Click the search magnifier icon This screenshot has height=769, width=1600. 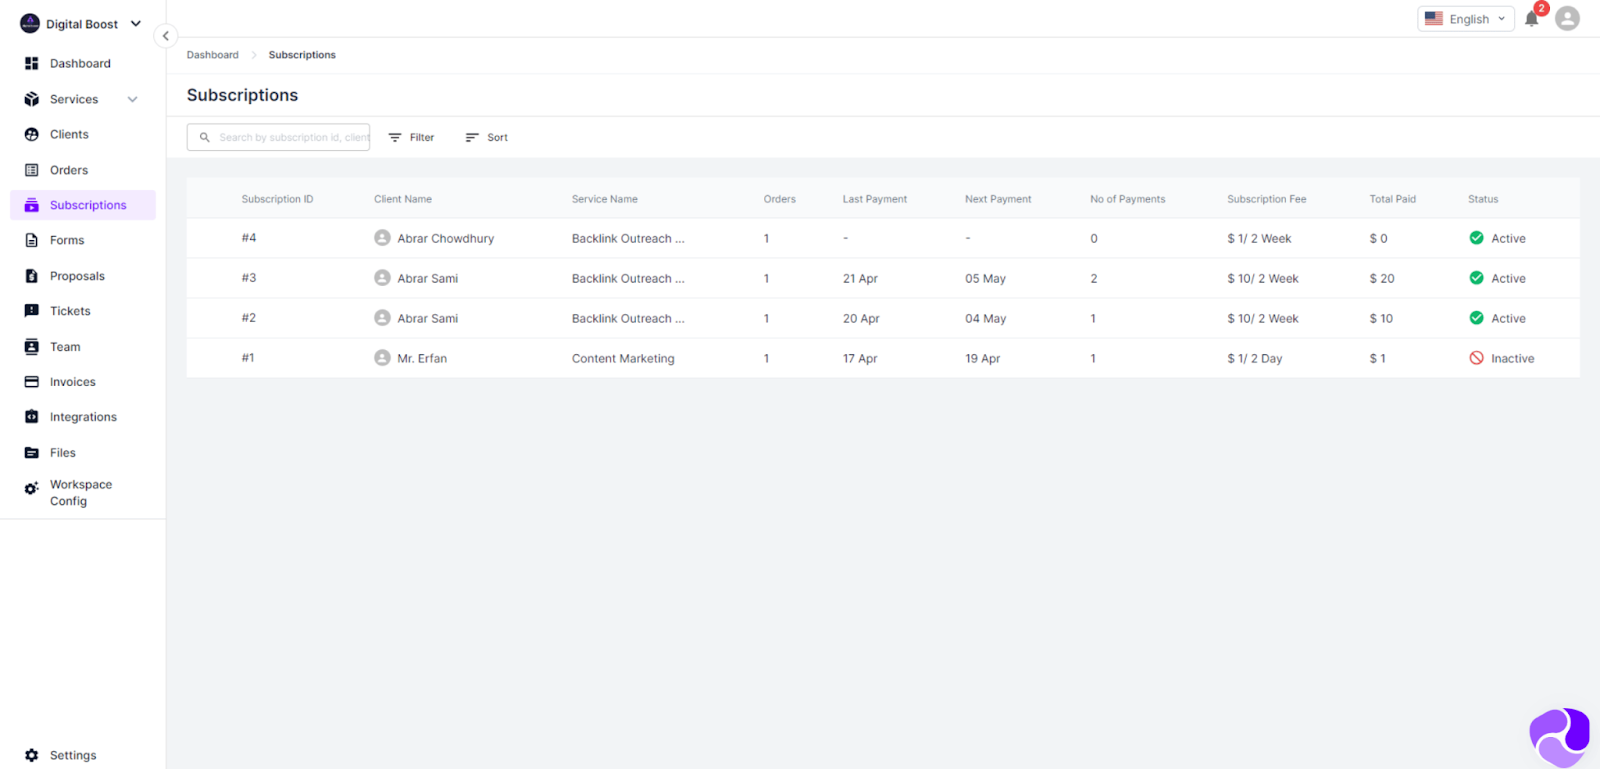[204, 137]
